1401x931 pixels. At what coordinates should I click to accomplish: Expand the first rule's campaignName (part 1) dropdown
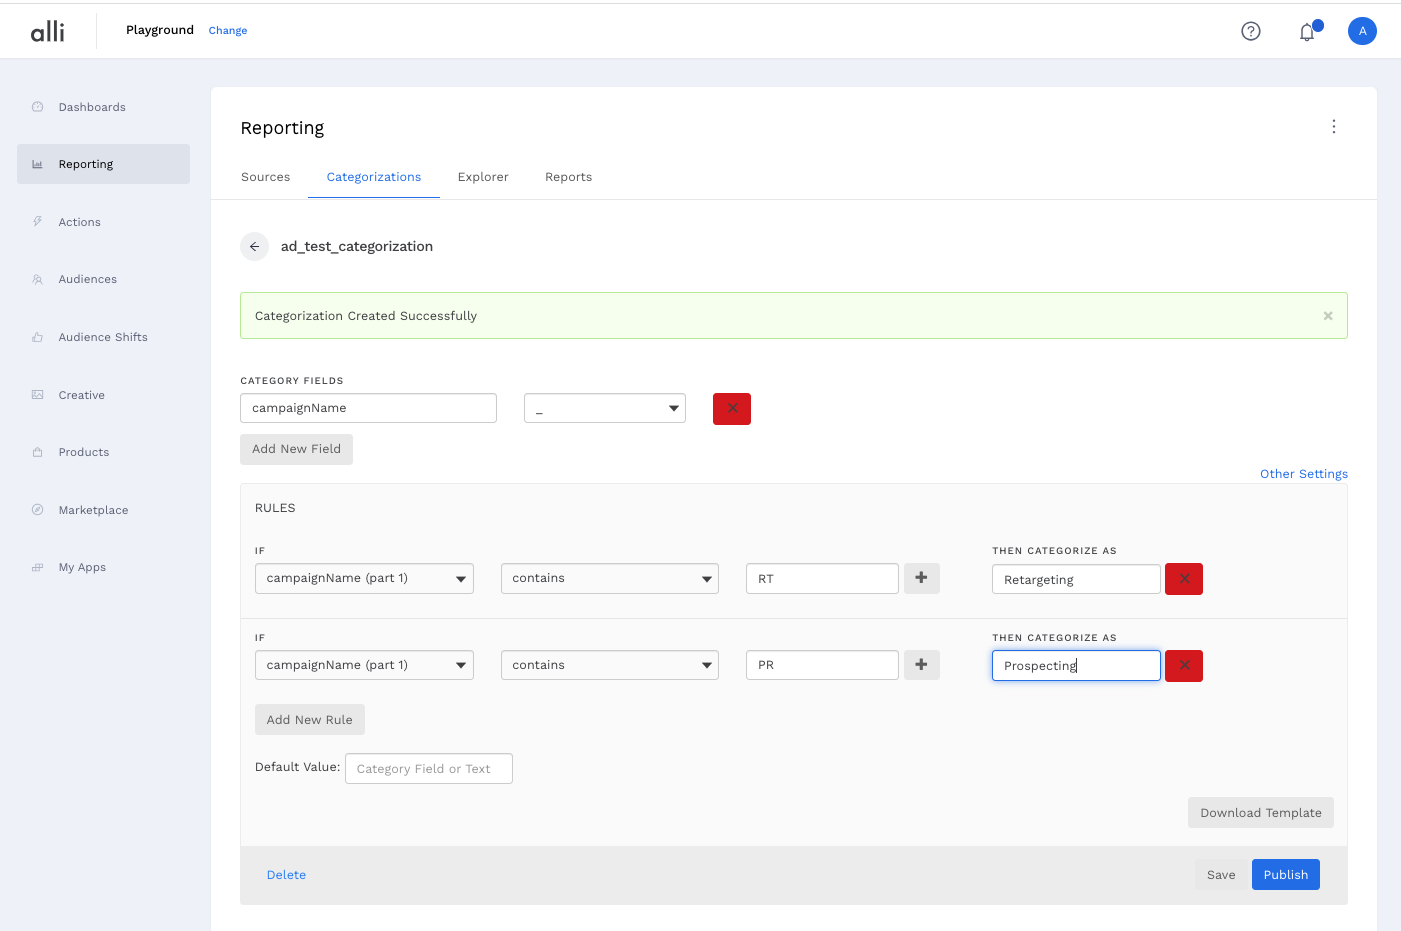364,579
